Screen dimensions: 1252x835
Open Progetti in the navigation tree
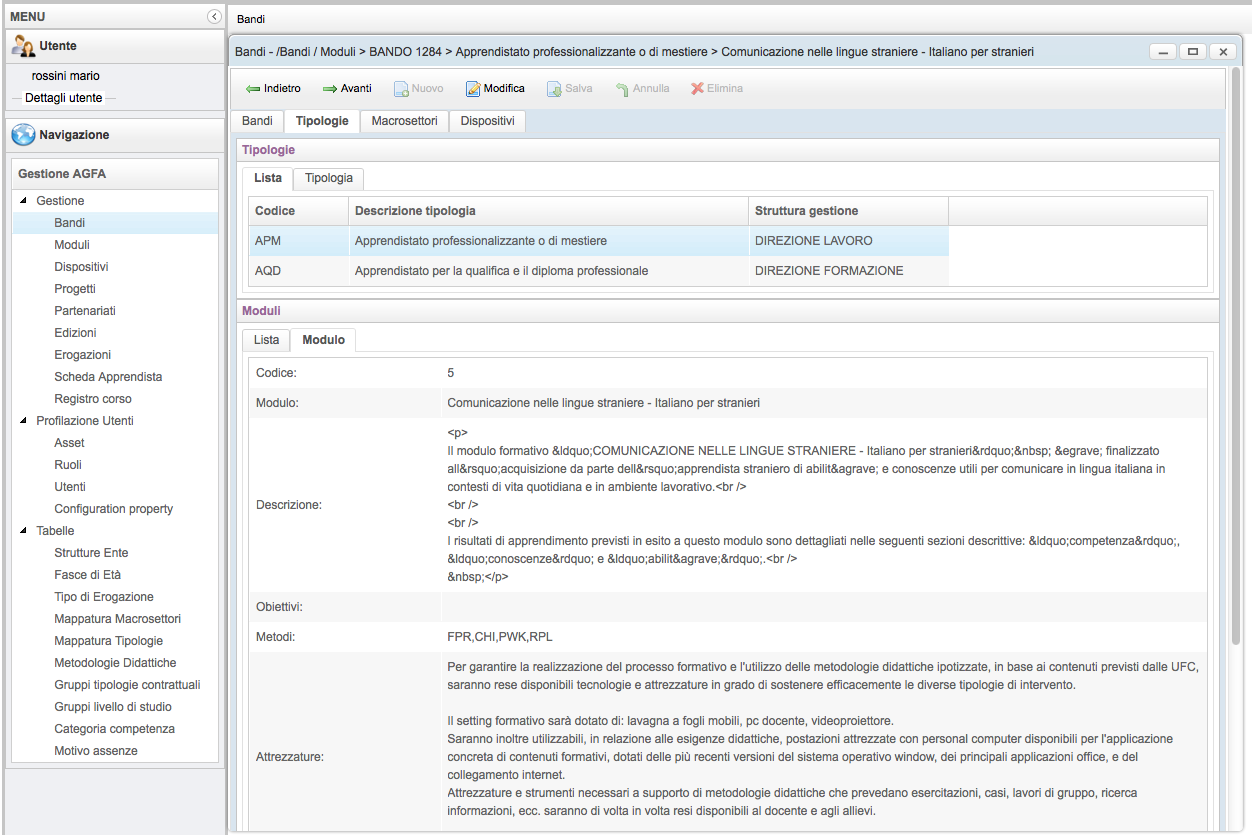(75, 289)
